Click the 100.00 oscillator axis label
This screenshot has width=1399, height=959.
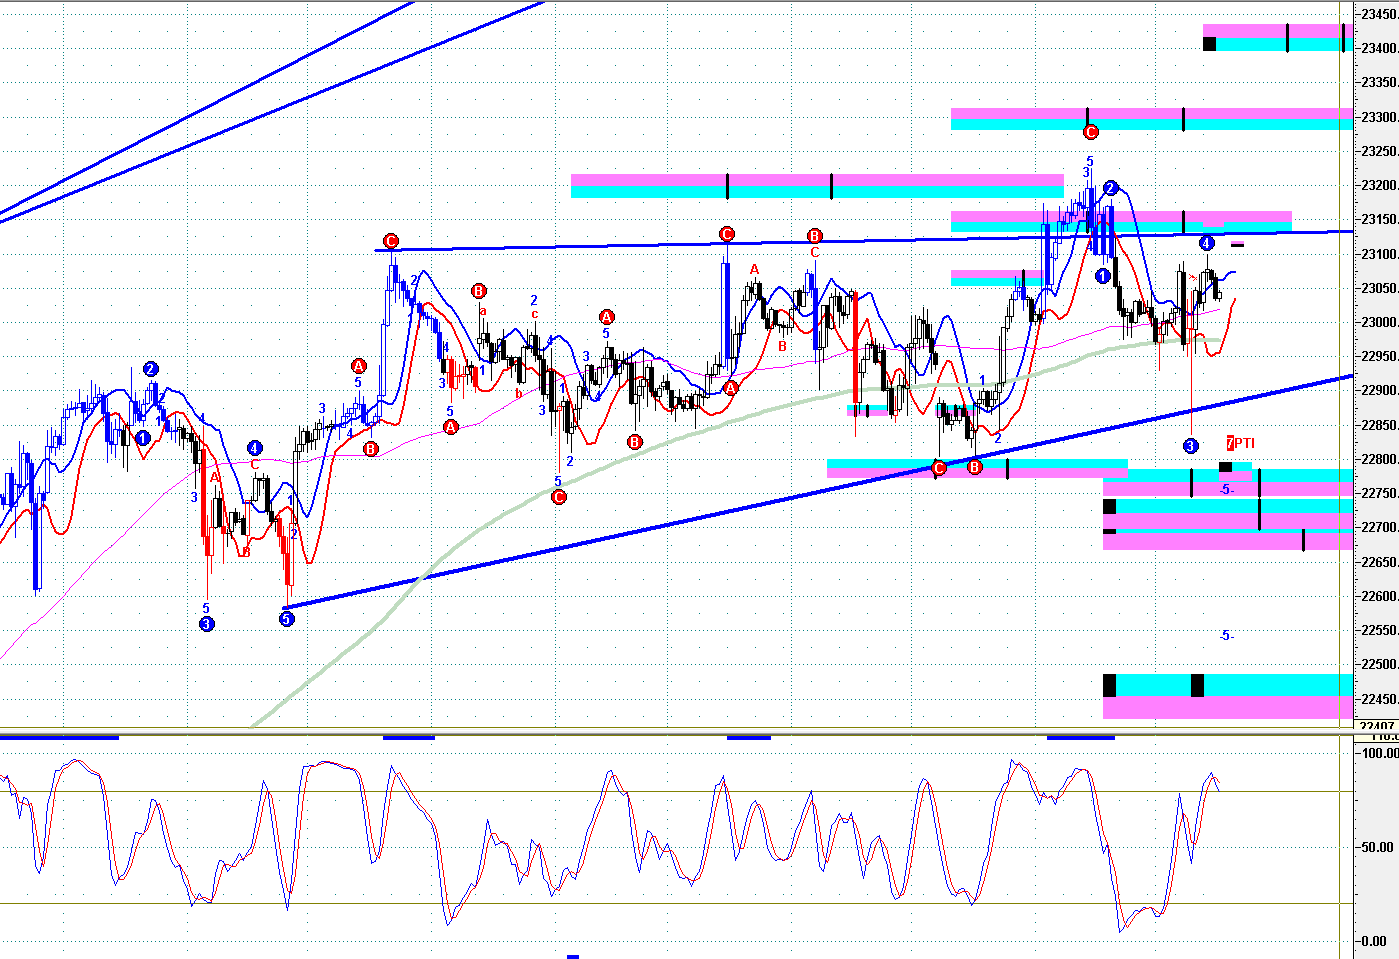(x=1380, y=753)
